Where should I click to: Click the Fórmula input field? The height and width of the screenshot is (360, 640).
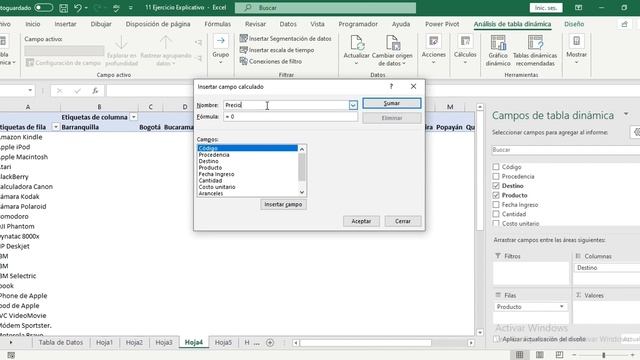coord(290,117)
